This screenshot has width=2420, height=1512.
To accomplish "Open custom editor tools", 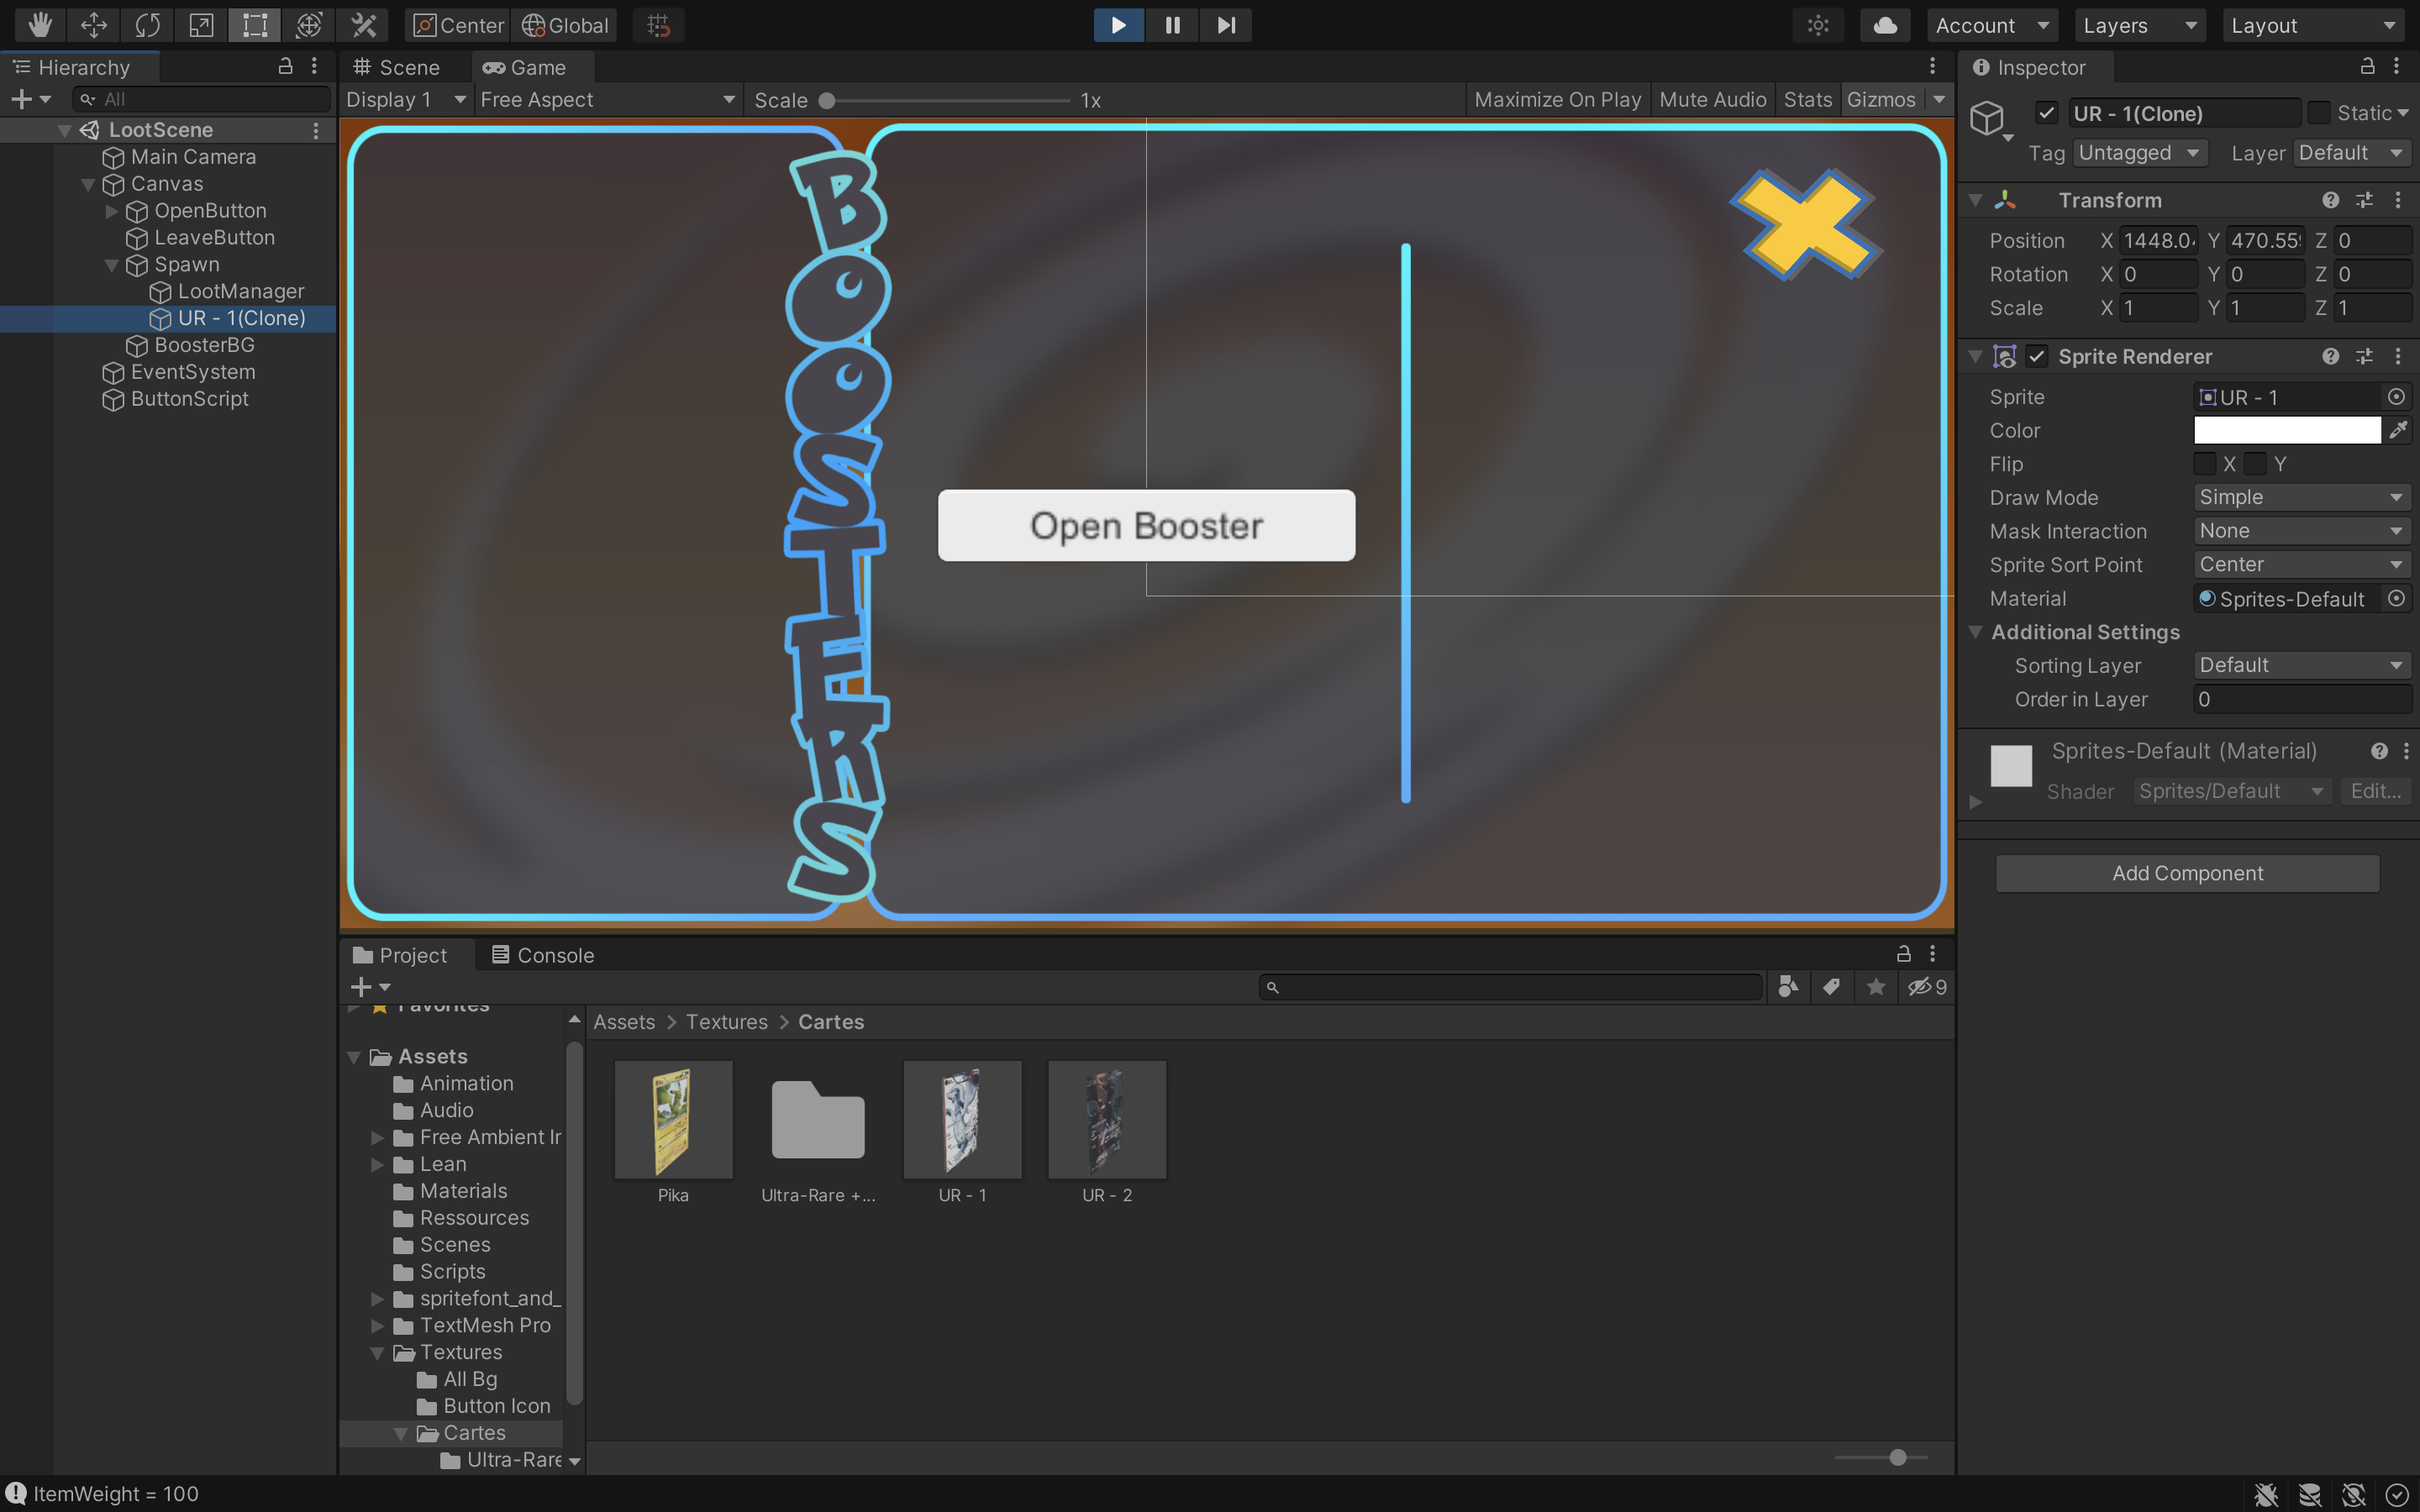I will pos(363,25).
